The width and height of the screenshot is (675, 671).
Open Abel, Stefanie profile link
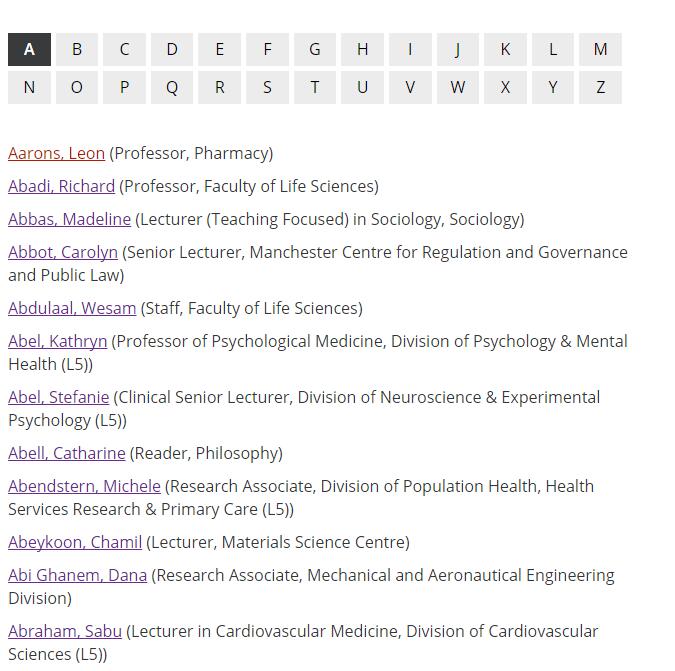(x=58, y=397)
